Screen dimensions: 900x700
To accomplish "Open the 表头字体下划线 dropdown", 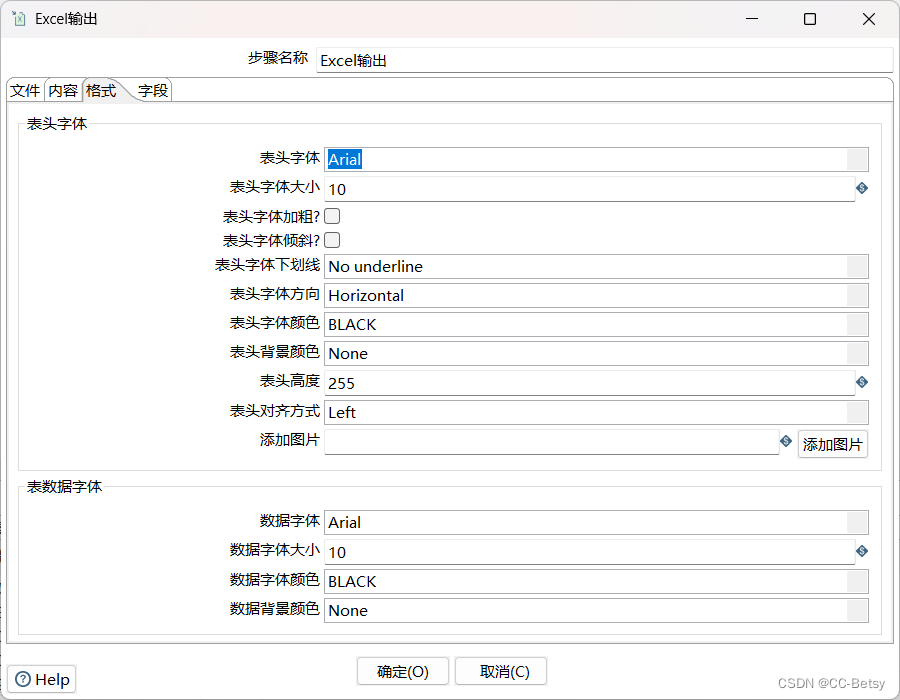I will (x=858, y=266).
